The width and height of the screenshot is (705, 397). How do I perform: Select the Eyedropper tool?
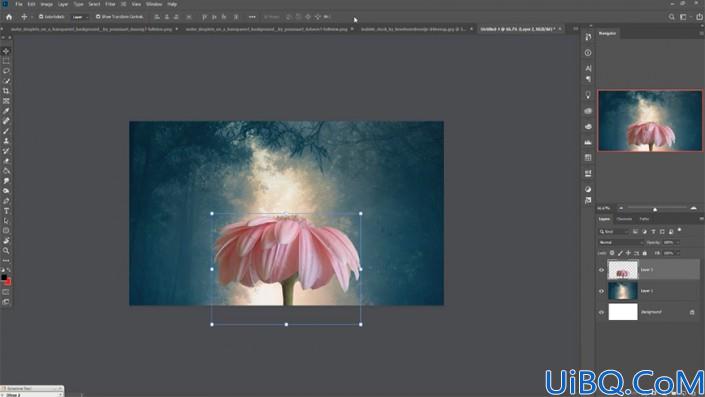pos(6,111)
